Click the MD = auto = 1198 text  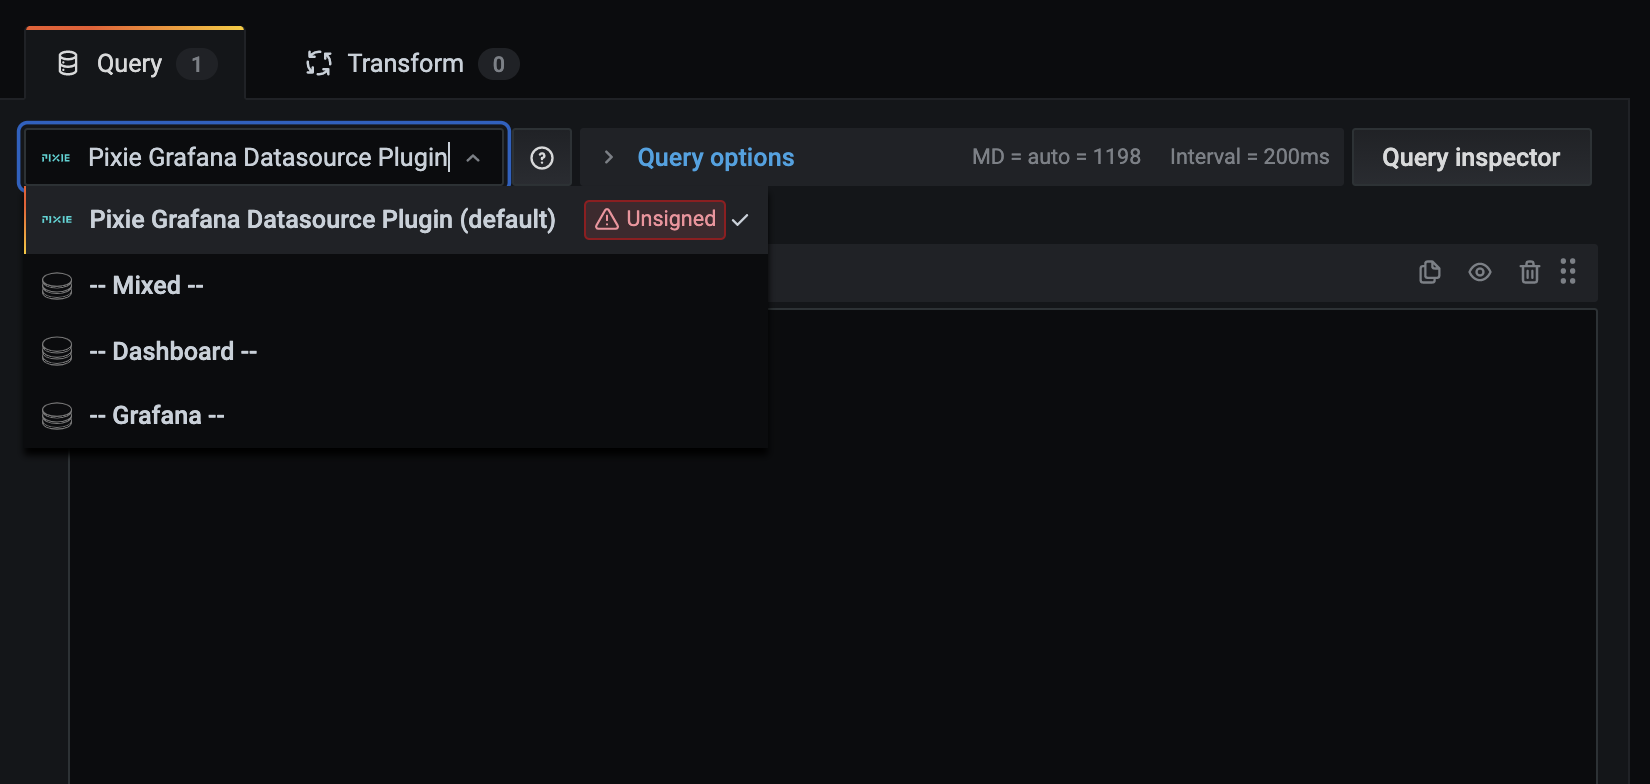pos(1056,157)
